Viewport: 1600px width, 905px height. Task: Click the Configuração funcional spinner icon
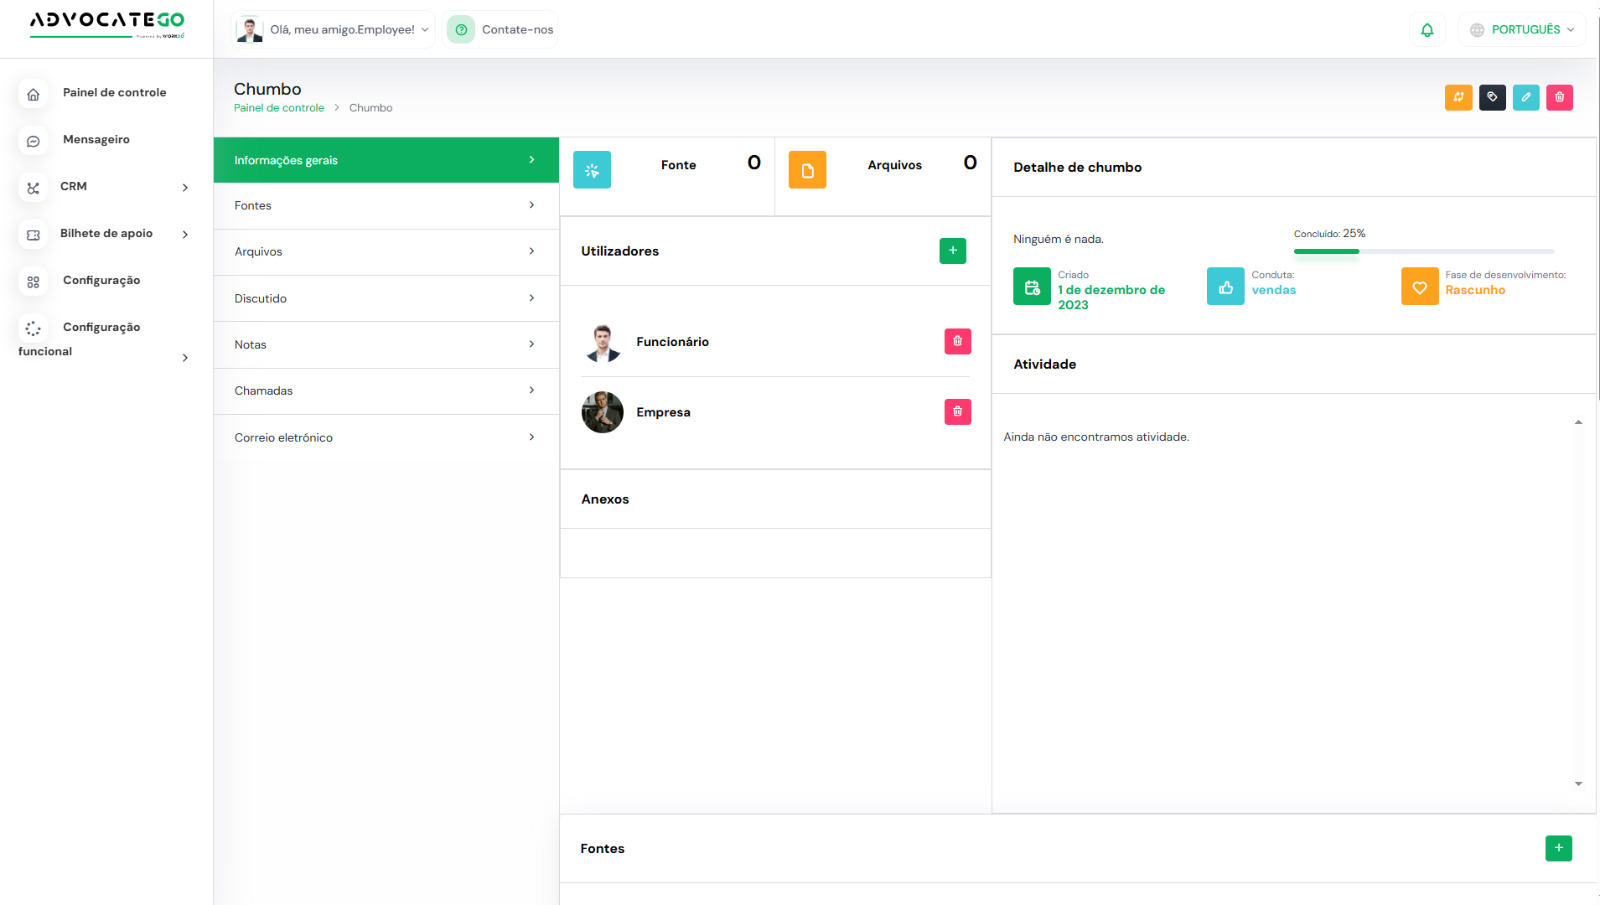pos(33,328)
